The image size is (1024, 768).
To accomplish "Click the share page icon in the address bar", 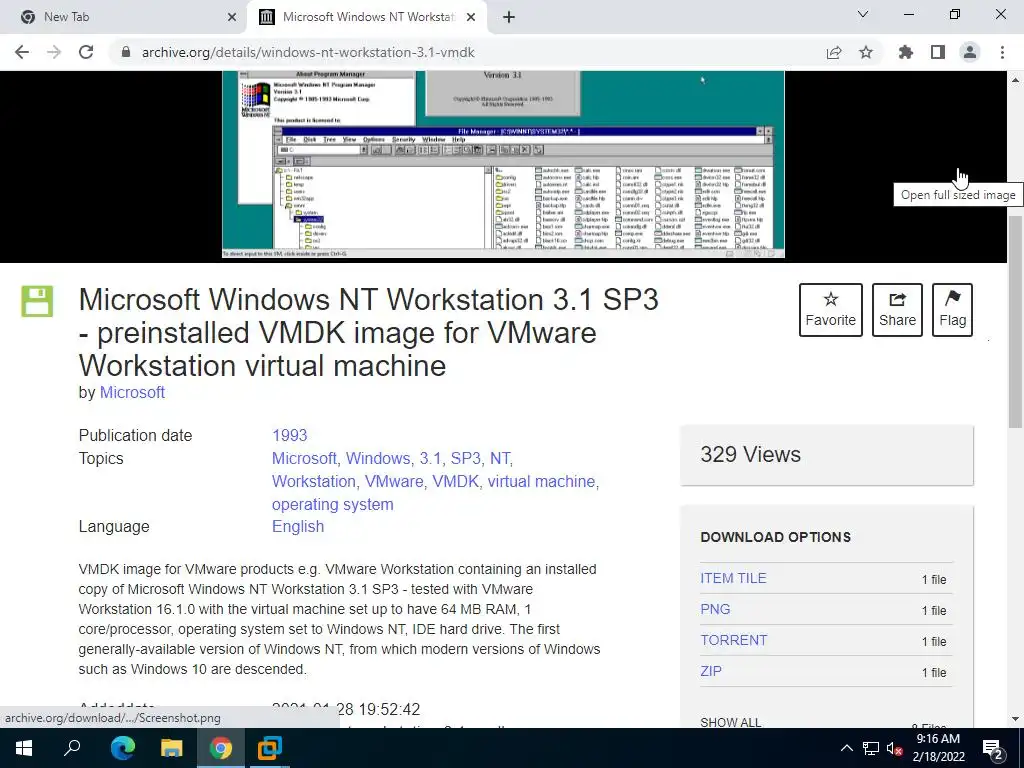I will point(834,52).
